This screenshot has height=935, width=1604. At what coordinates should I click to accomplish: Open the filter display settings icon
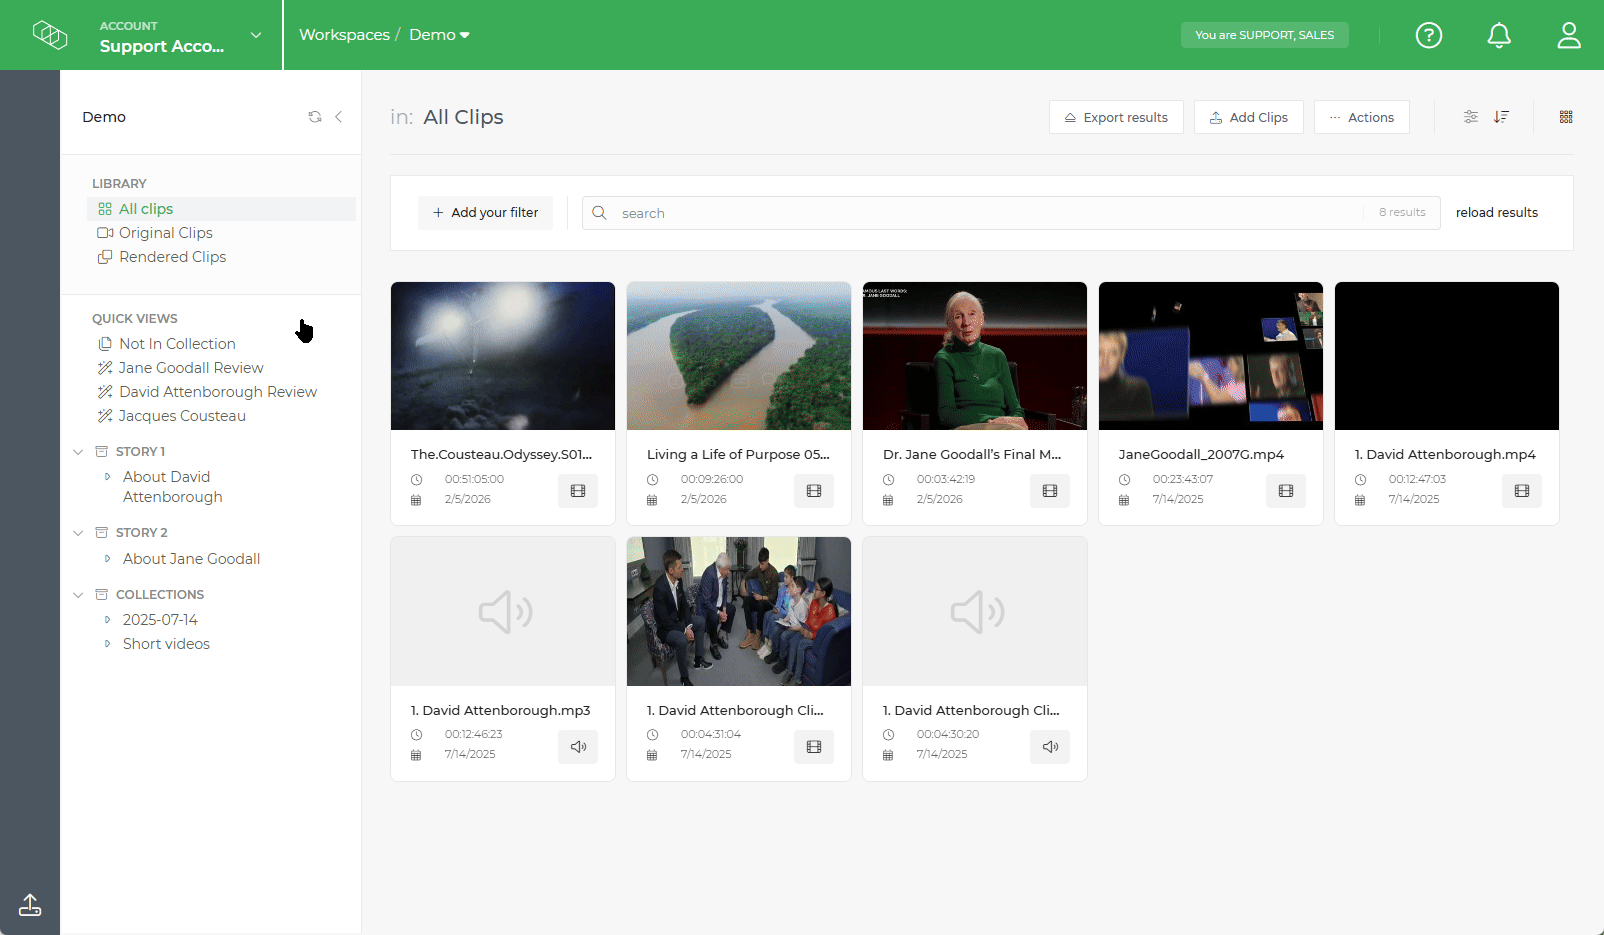click(x=1470, y=117)
